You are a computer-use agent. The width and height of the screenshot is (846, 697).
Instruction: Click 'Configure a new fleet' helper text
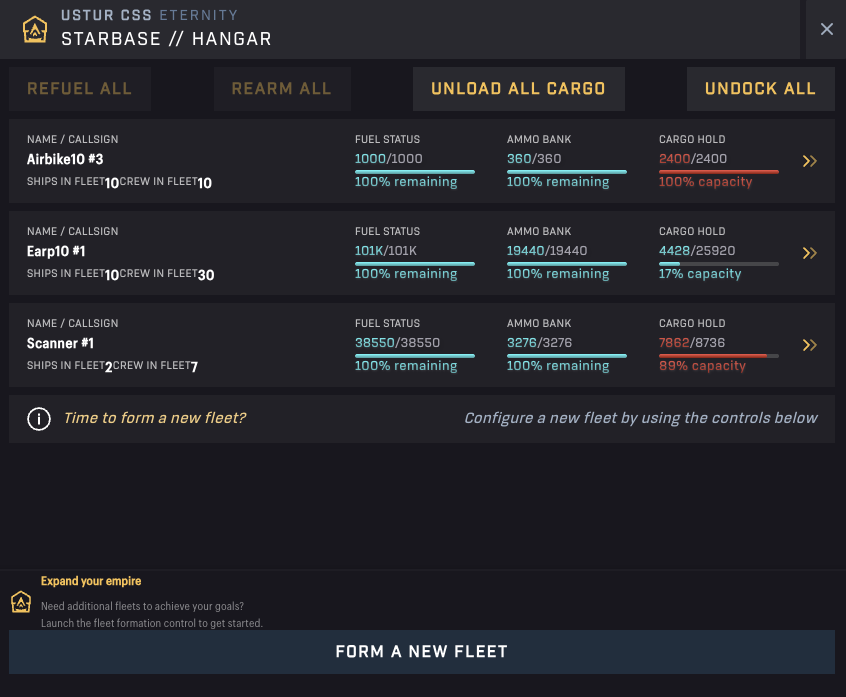click(641, 418)
